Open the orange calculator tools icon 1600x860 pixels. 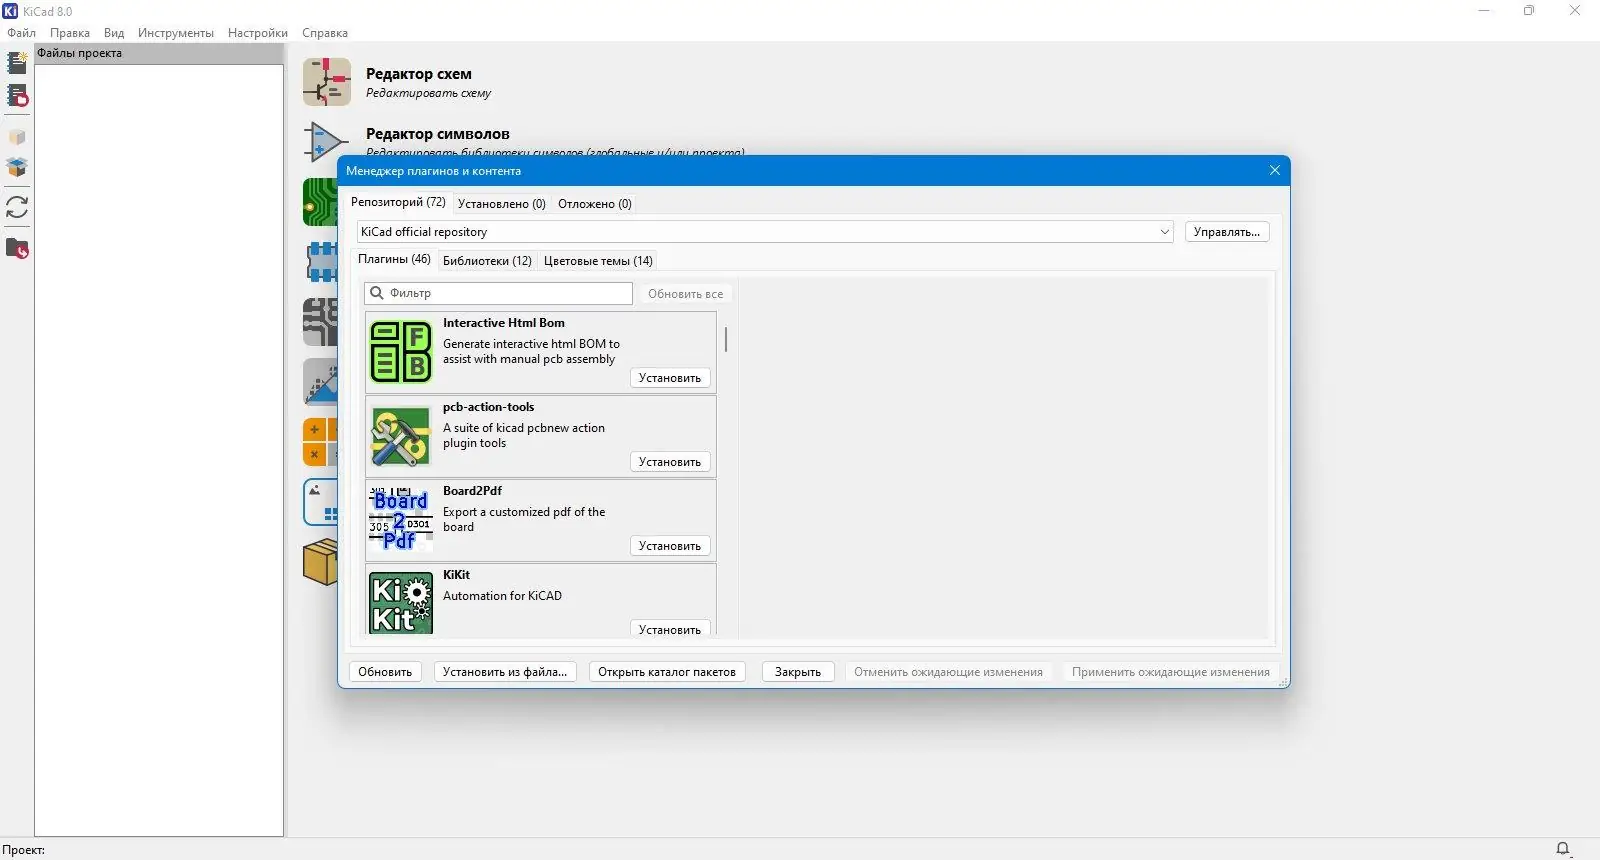tap(320, 442)
